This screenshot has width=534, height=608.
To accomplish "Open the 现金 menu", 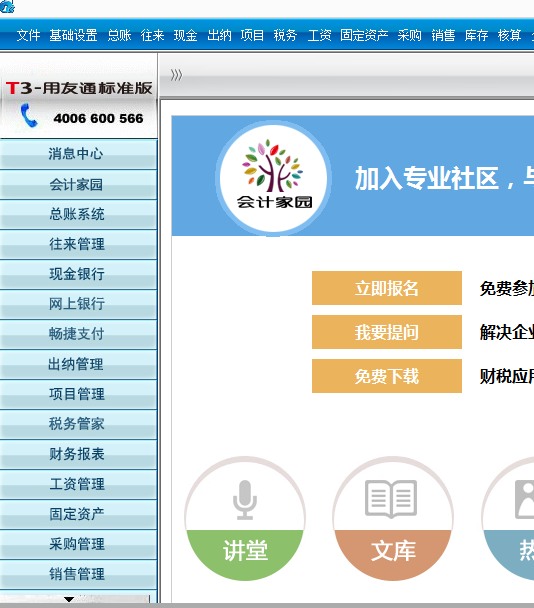I will [185, 35].
